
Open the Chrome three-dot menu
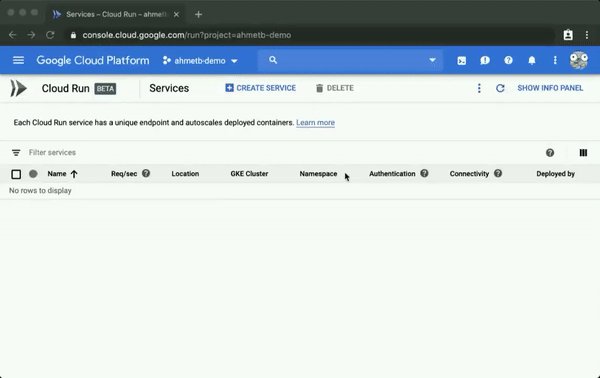[x=587, y=35]
